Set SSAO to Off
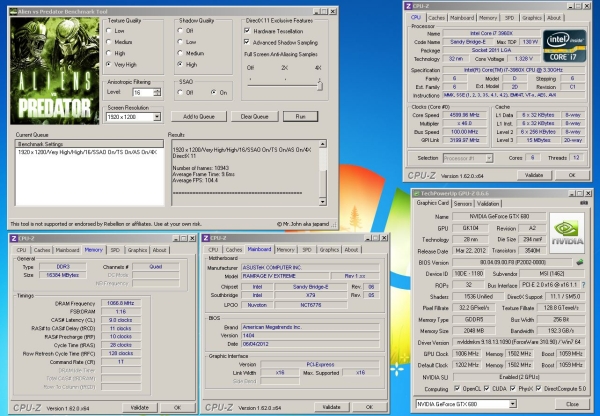This screenshot has width=600, height=416. tap(180, 93)
